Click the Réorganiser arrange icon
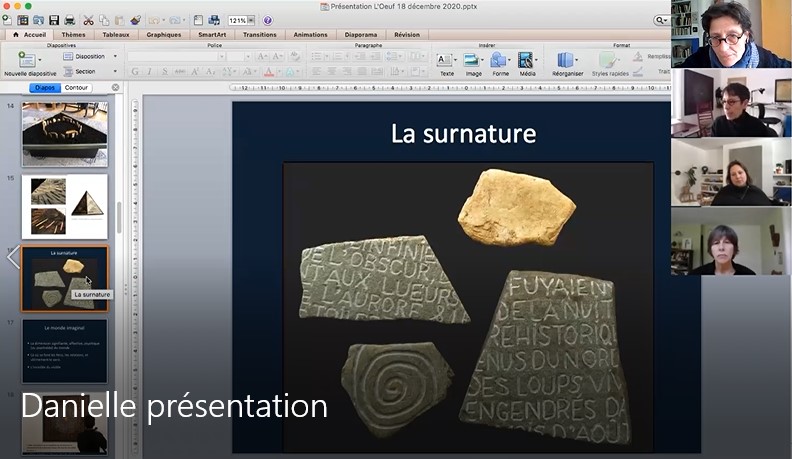 pos(566,63)
